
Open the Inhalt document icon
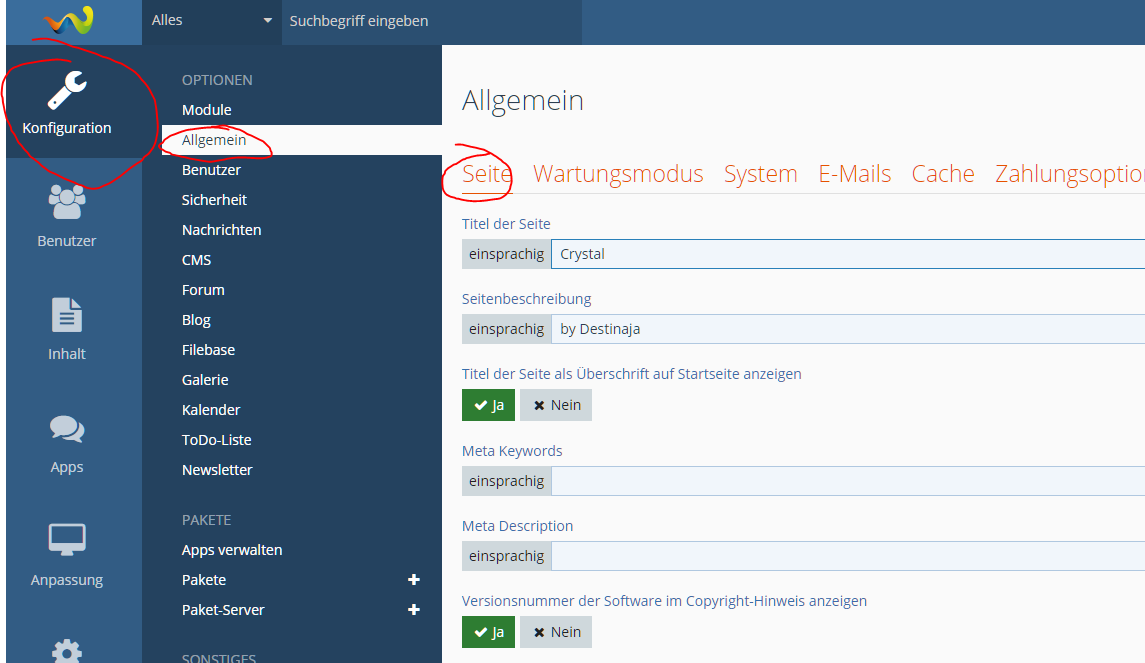(x=67, y=316)
